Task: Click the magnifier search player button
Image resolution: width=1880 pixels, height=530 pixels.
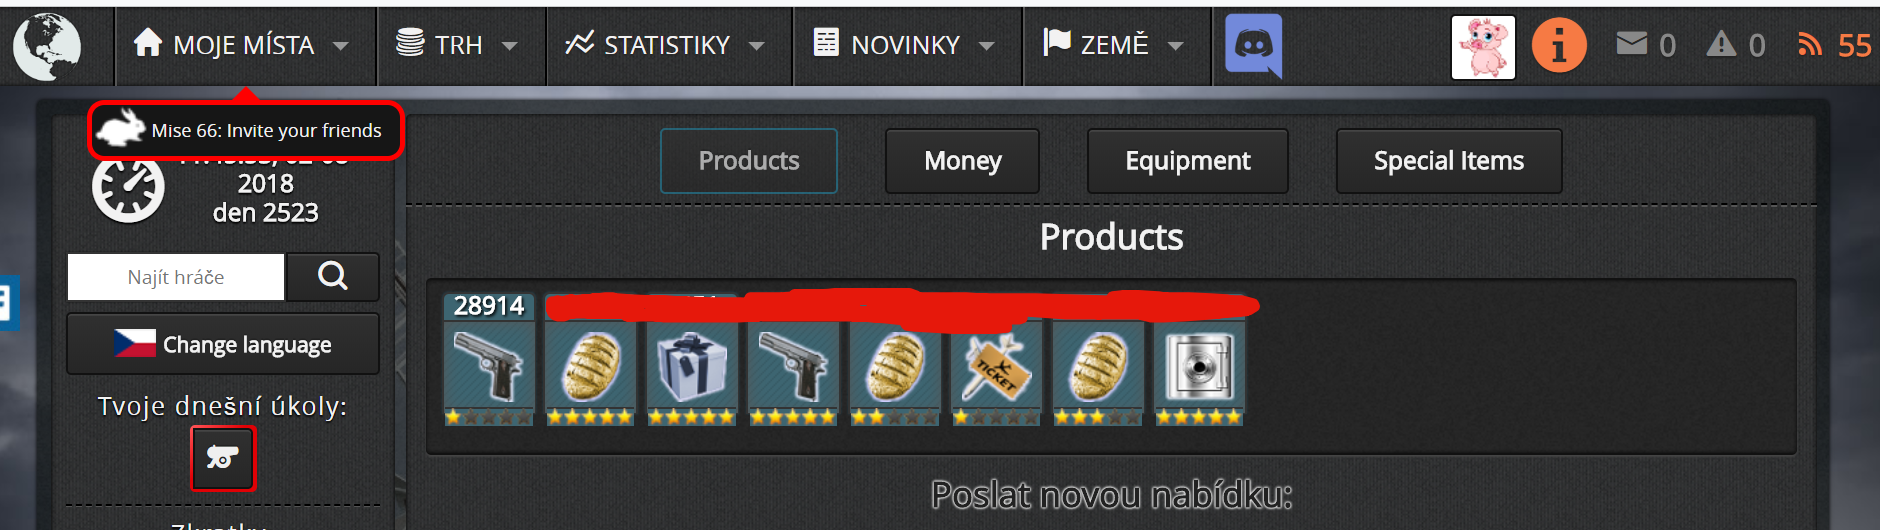Action: 333,276
